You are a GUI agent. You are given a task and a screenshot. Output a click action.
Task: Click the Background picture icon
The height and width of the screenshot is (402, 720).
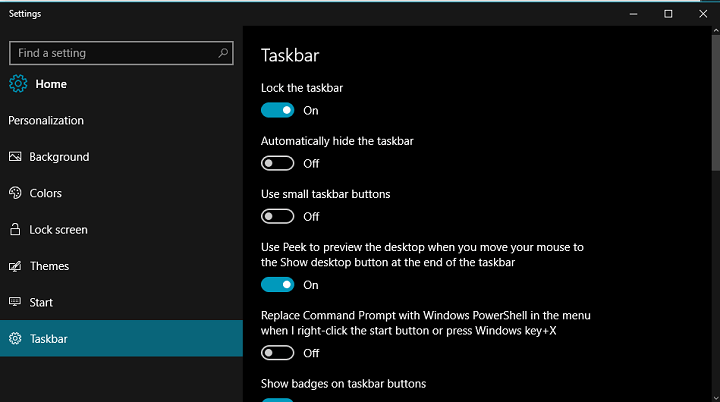click(15, 157)
